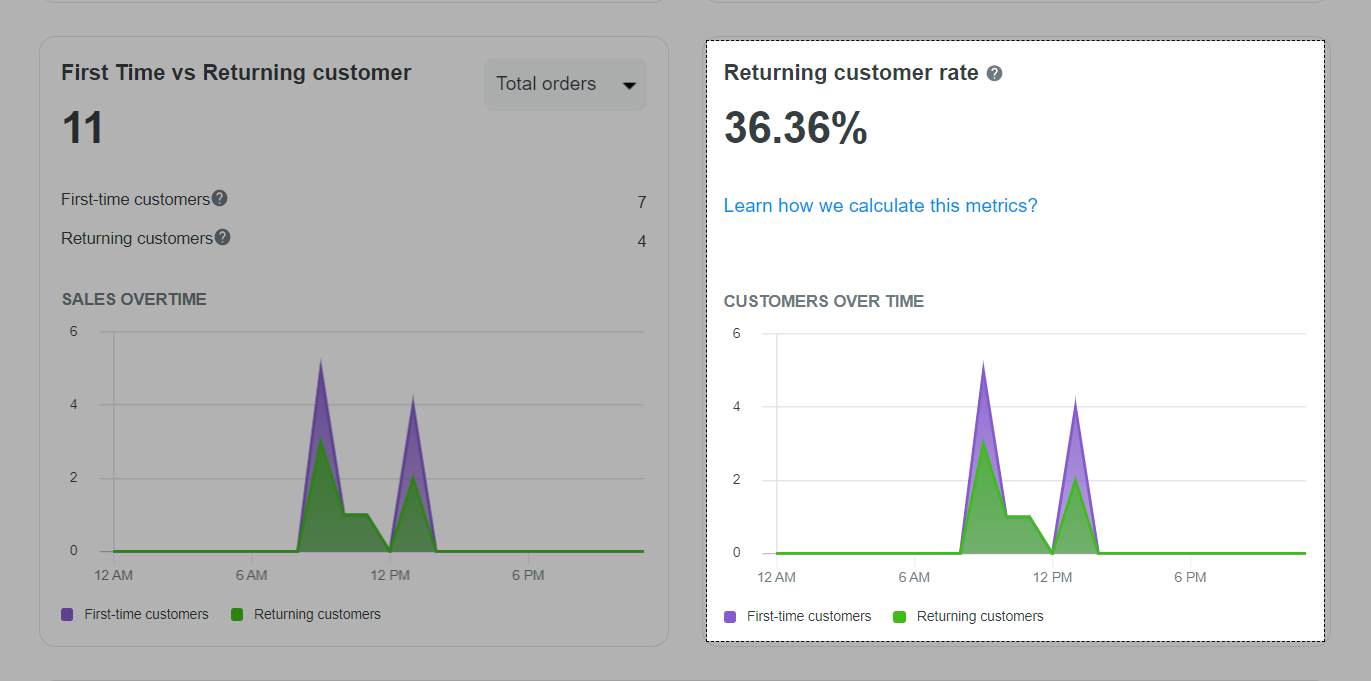Click the CUSTOMERS OVER TIME chart heading
Viewport: 1371px width, 681px height.
pos(823,301)
